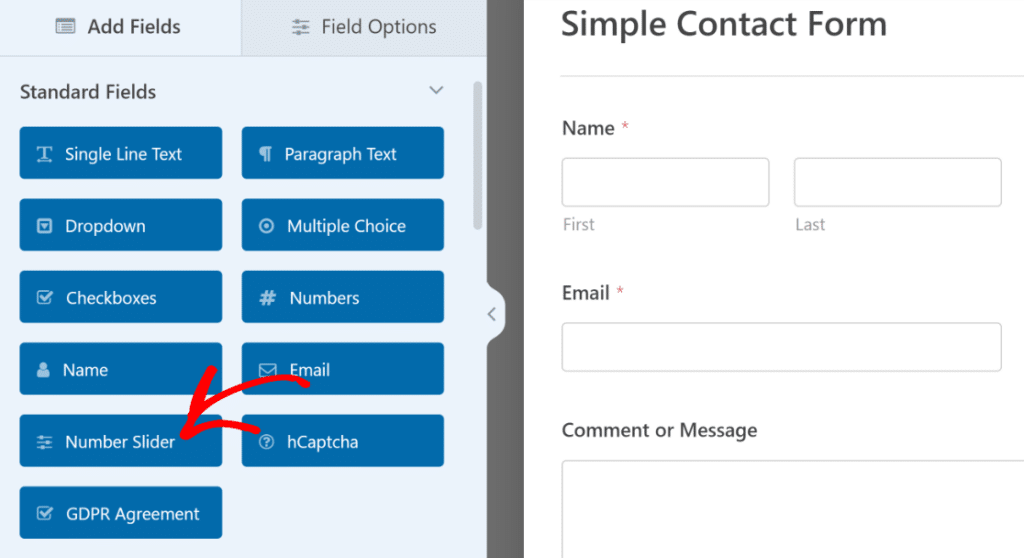Click the GDPR Agreement checkbox icon

[x=44, y=514]
